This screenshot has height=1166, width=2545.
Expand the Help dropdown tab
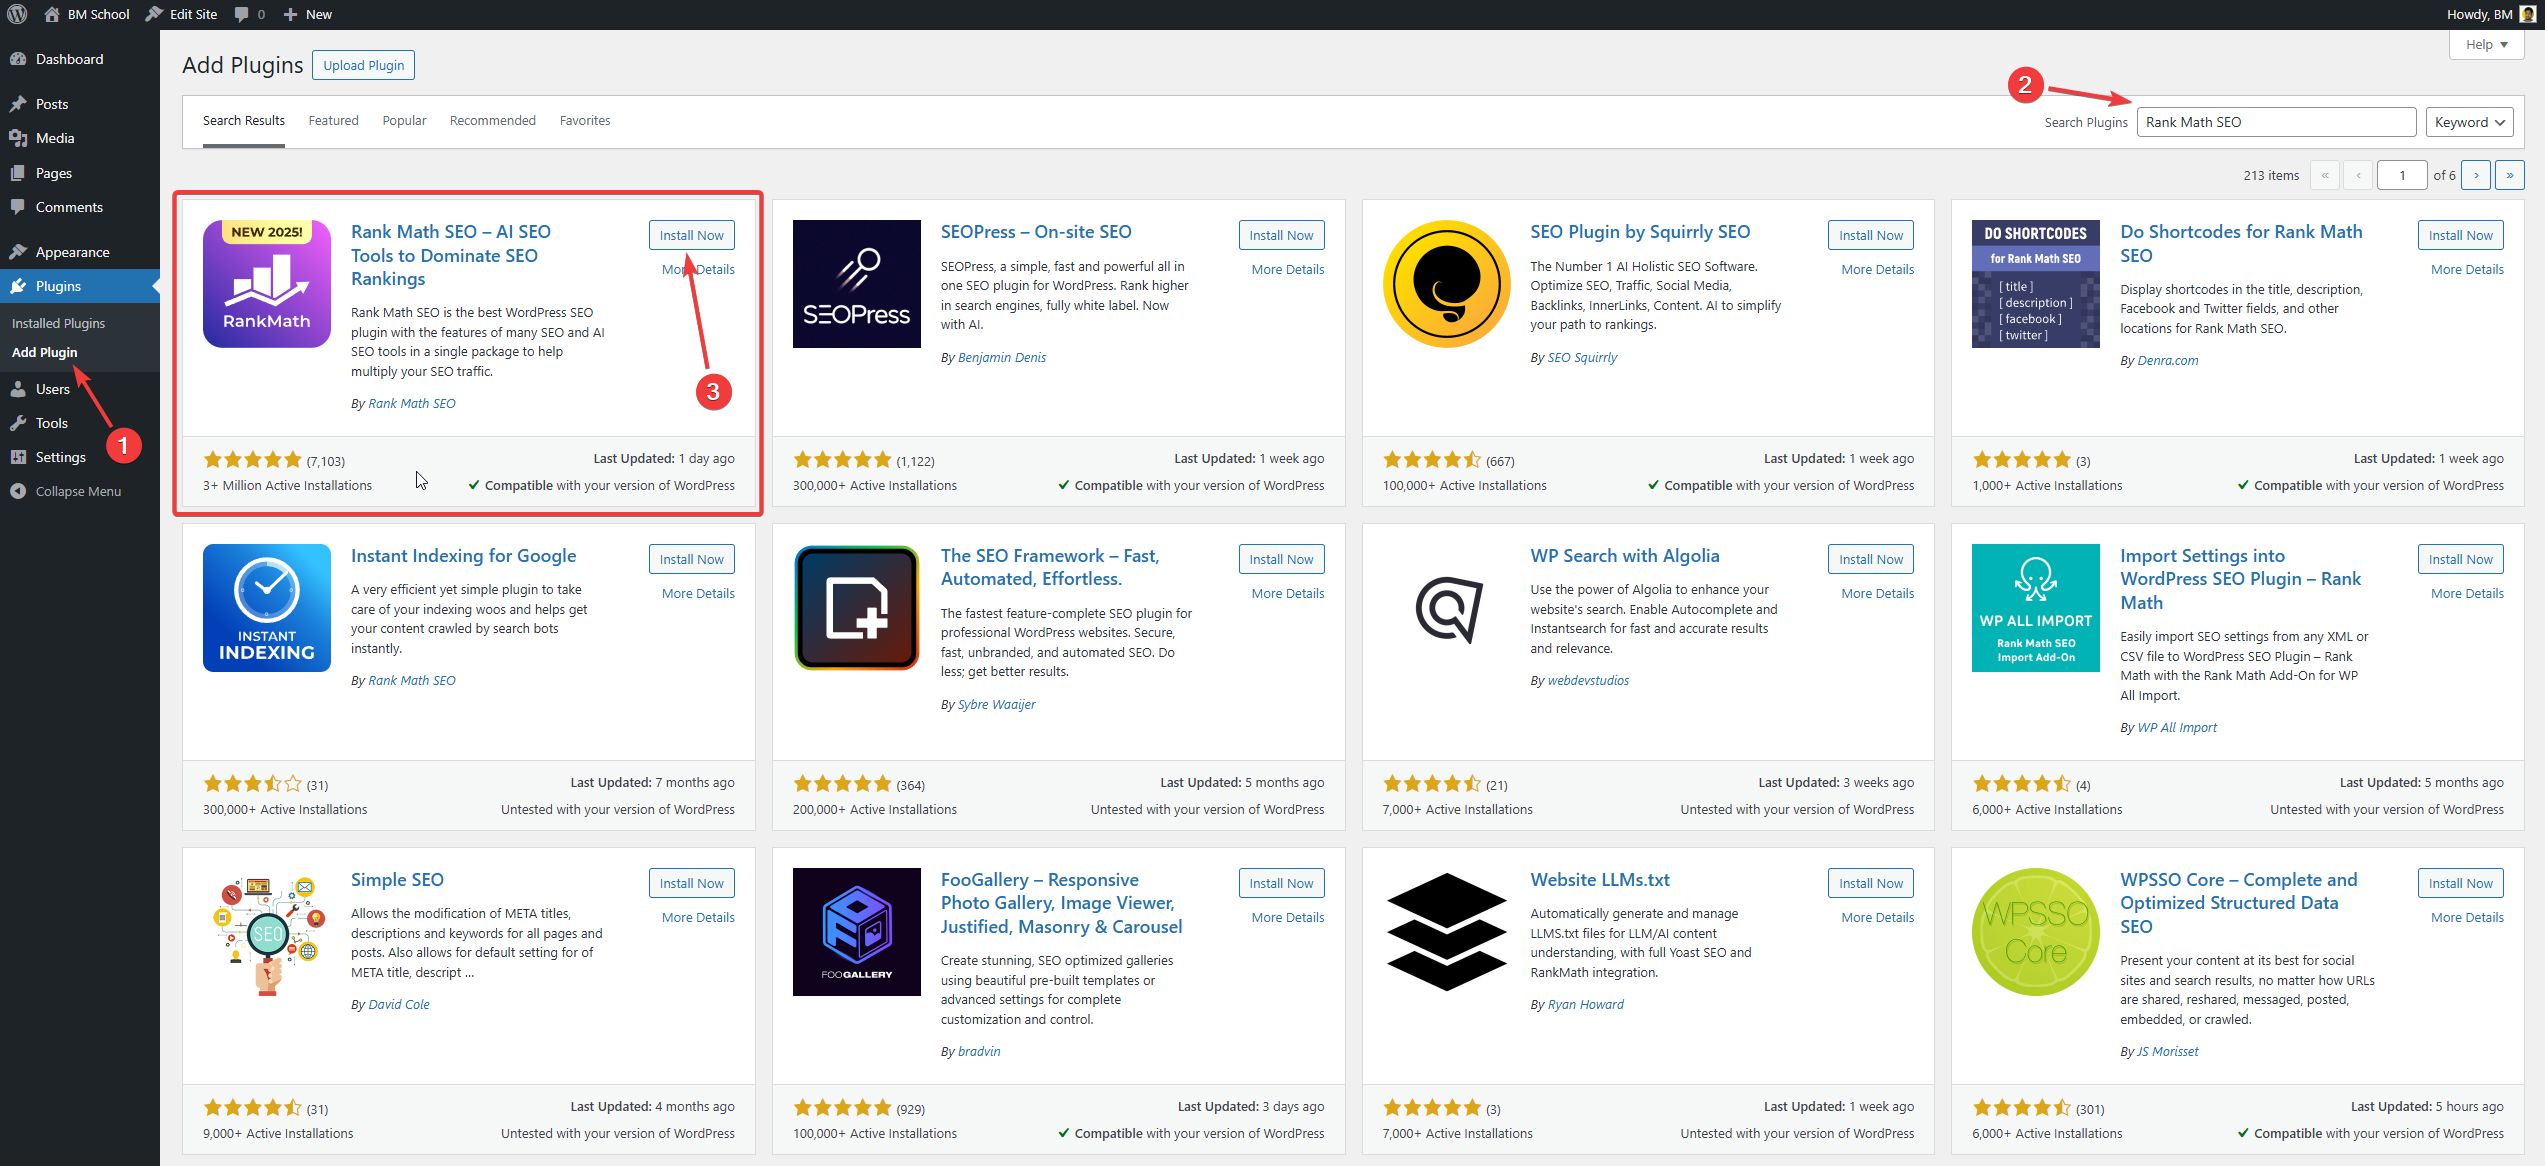click(x=2487, y=45)
